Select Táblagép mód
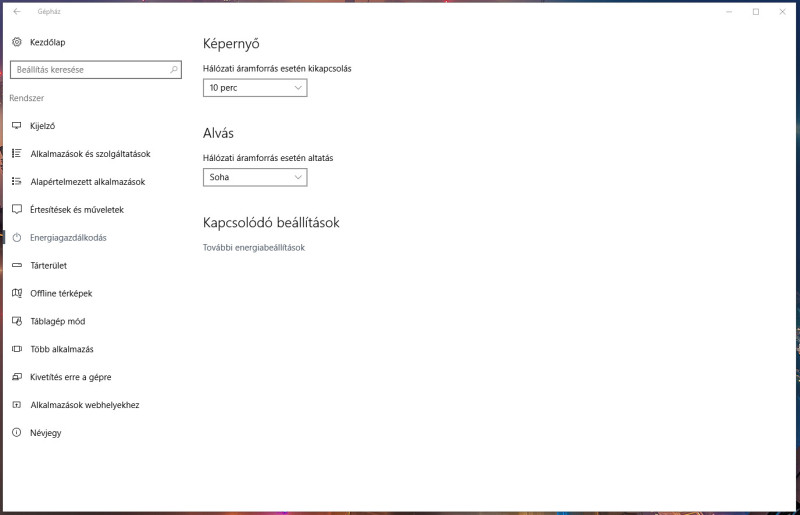 click(58, 322)
